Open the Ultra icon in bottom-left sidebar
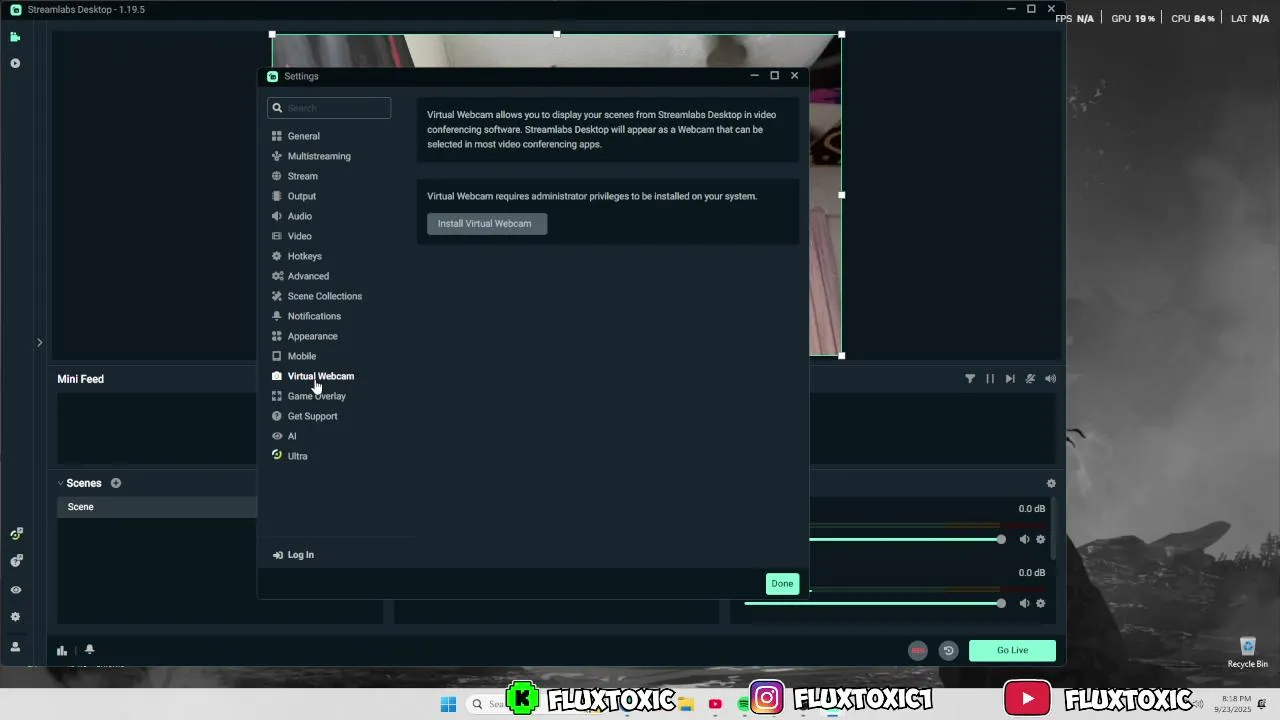This screenshot has height=720, width=1280. click(x=15, y=534)
